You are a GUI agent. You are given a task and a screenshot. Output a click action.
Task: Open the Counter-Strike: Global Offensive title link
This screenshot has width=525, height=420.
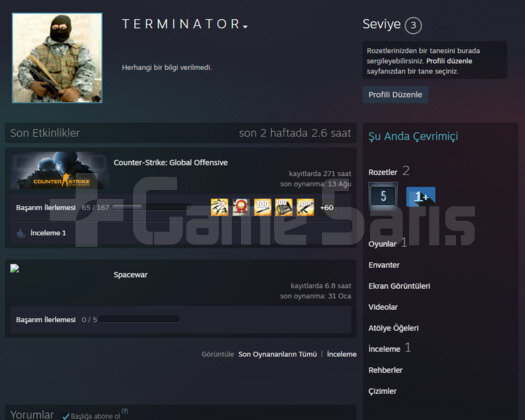pos(170,162)
